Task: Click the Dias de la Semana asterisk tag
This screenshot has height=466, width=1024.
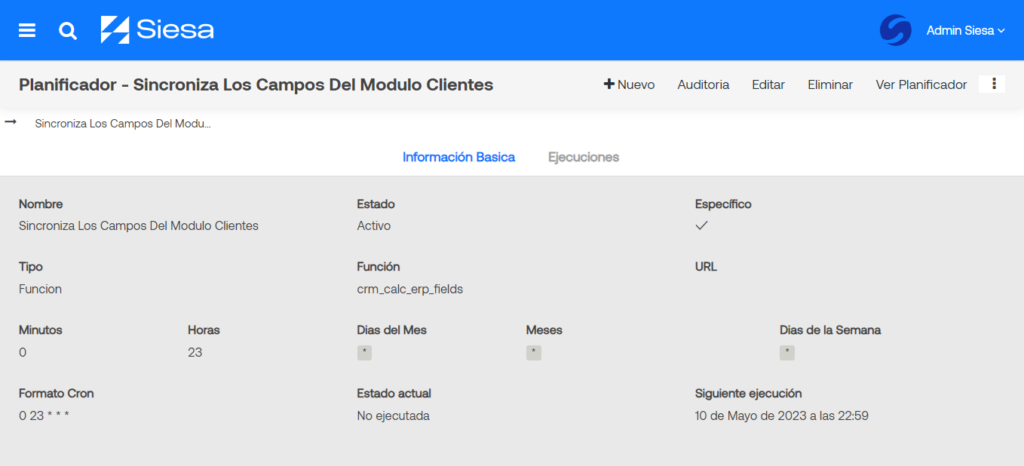Action: pyautogui.click(x=788, y=352)
